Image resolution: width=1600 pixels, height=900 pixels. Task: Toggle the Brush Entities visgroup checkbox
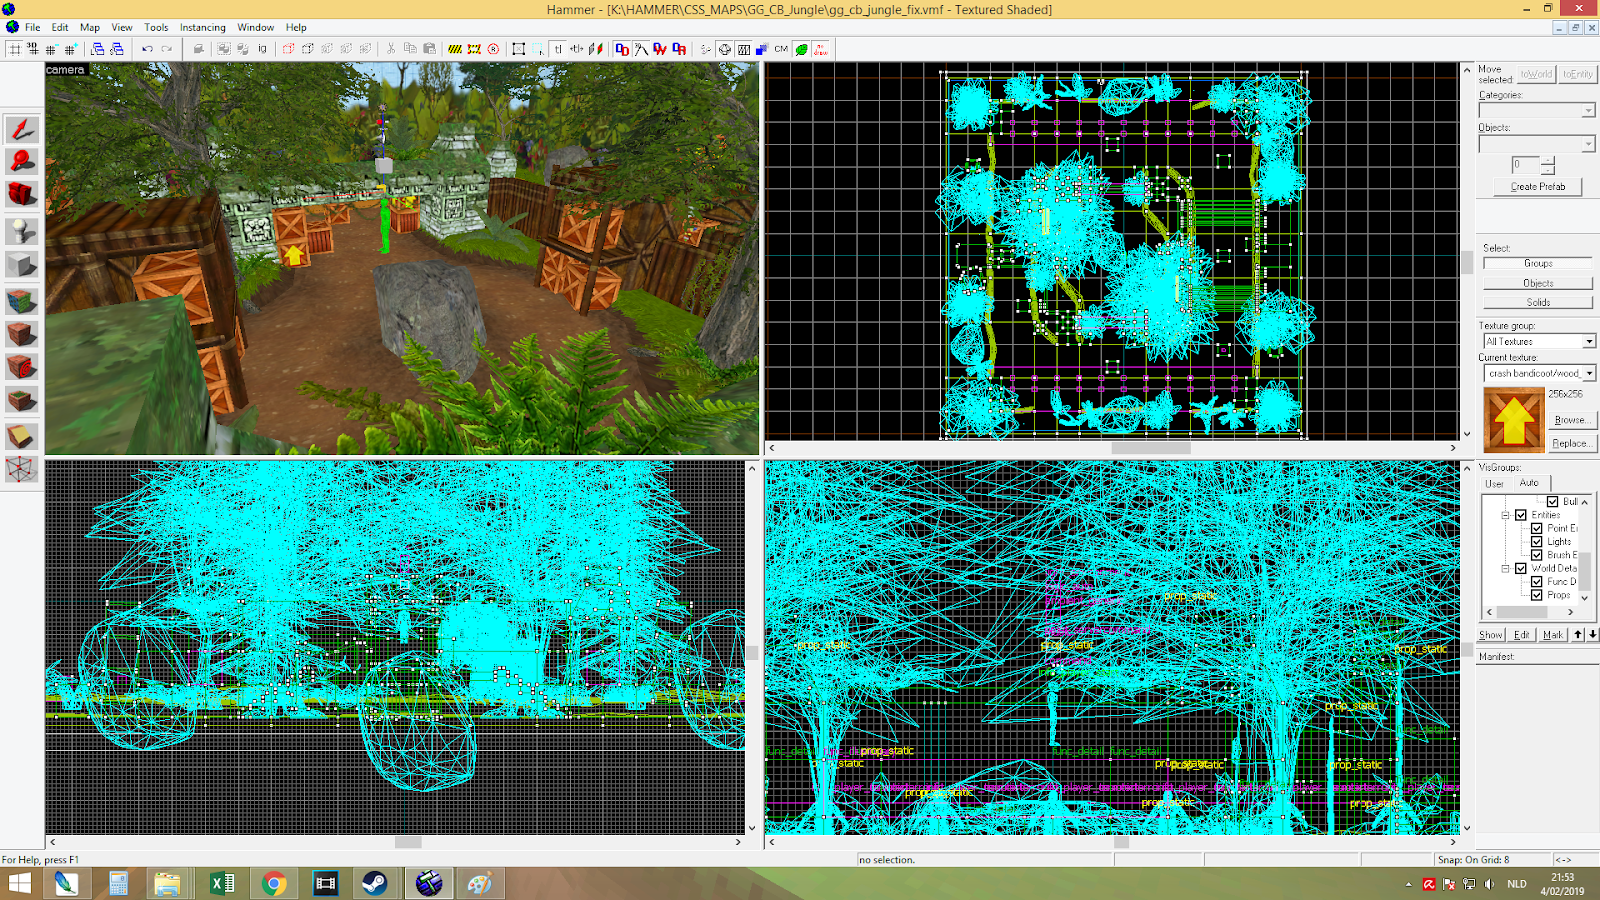point(1537,555)
